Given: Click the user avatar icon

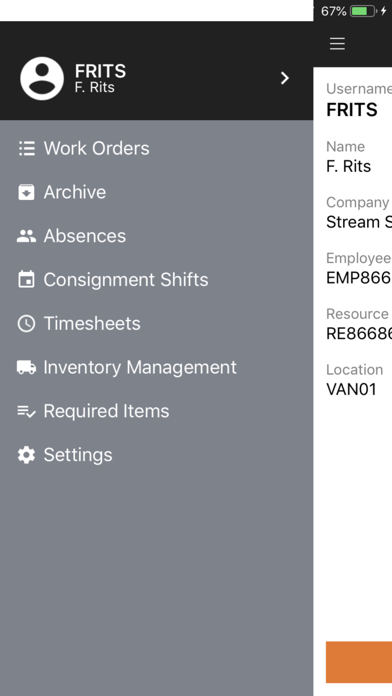Looking at the screenshot, I should tap(42, 78).
